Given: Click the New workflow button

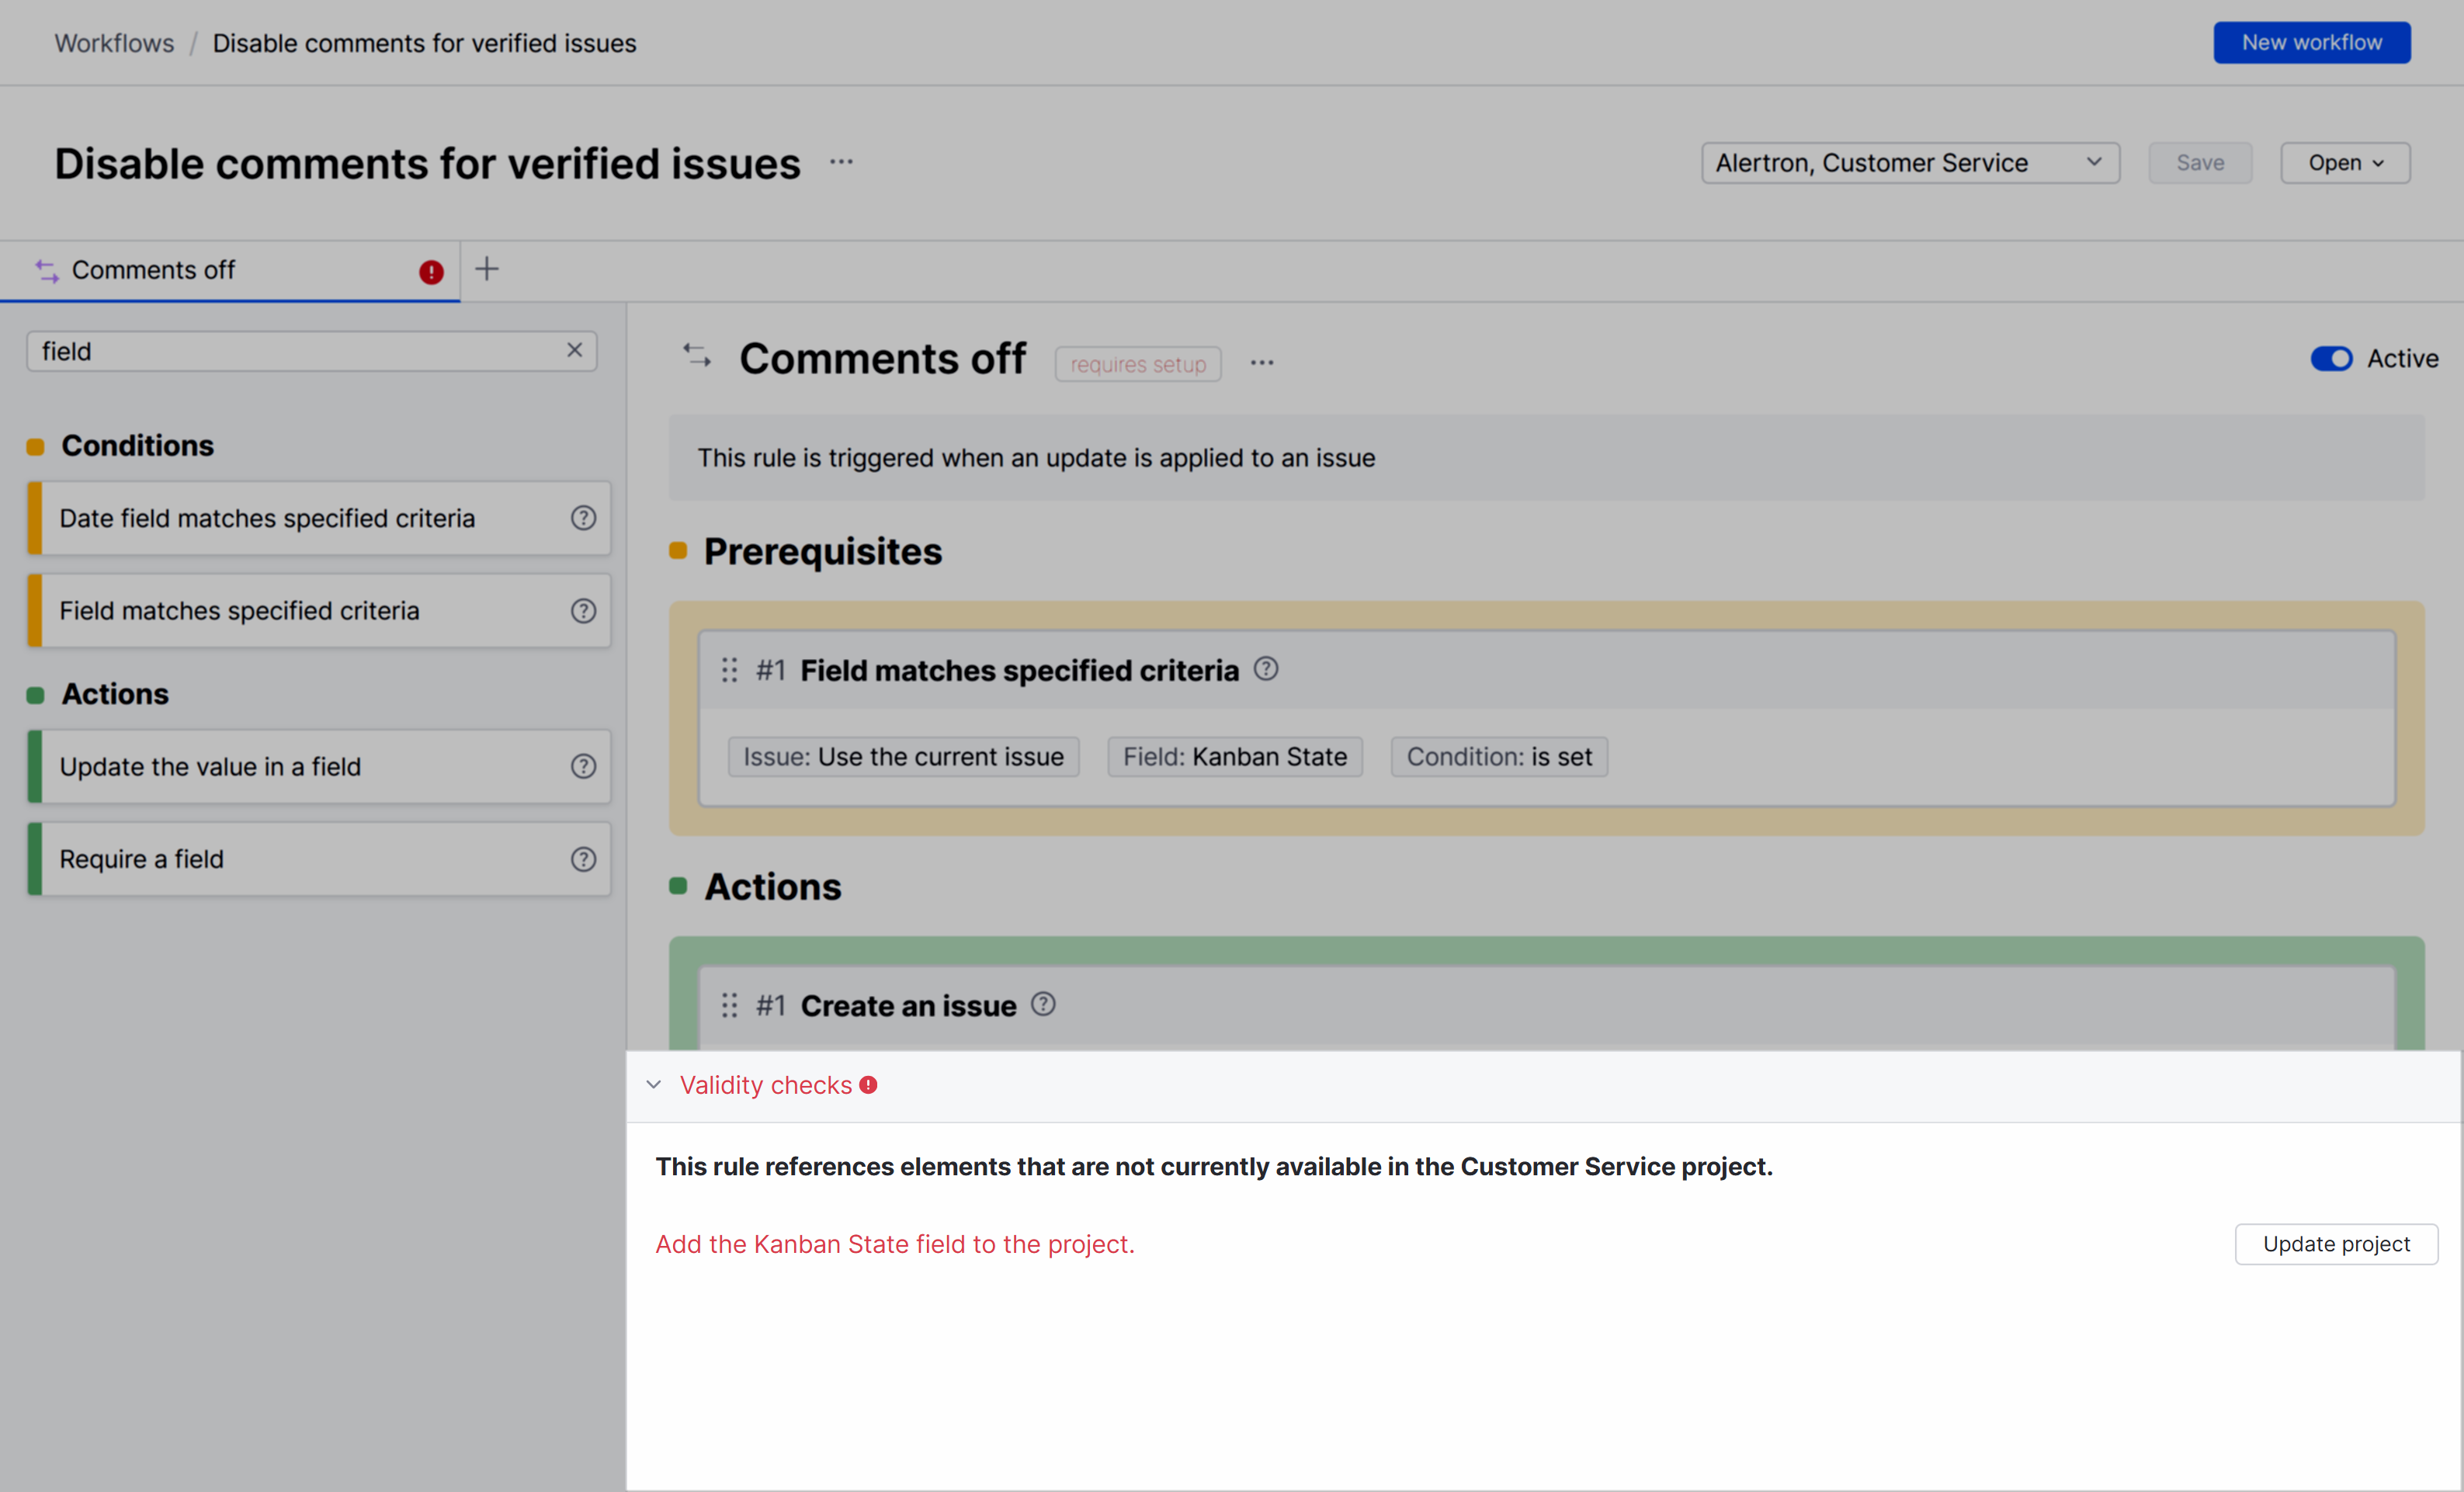Looking at the screenshot, I should click(x=2311, y=42).
